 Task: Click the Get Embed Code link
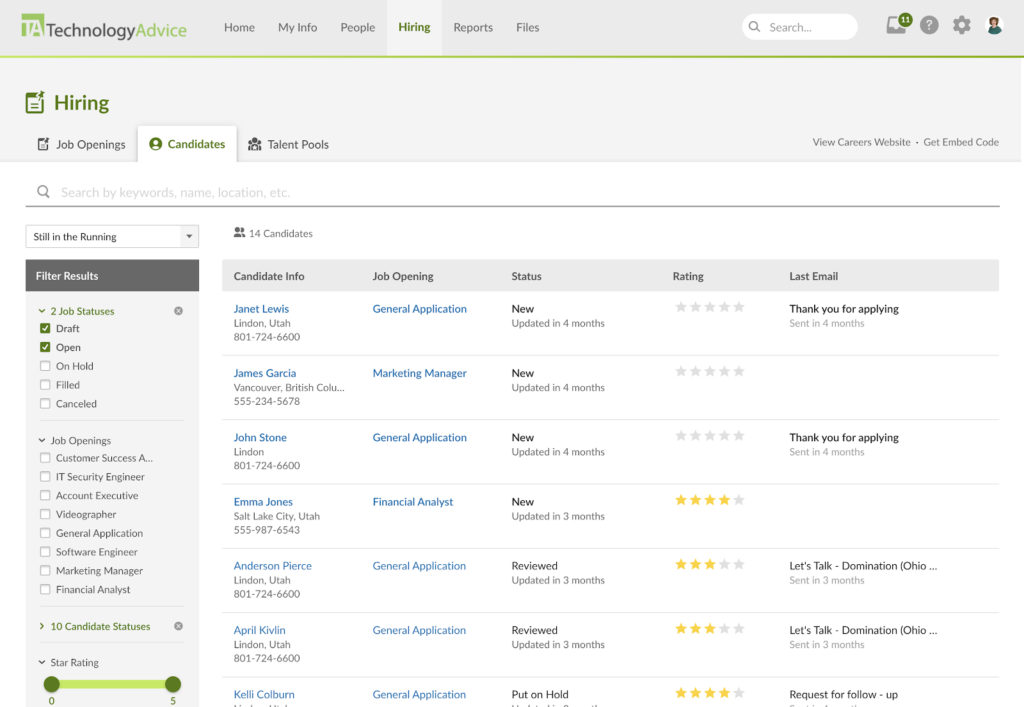tap(961, 142)
